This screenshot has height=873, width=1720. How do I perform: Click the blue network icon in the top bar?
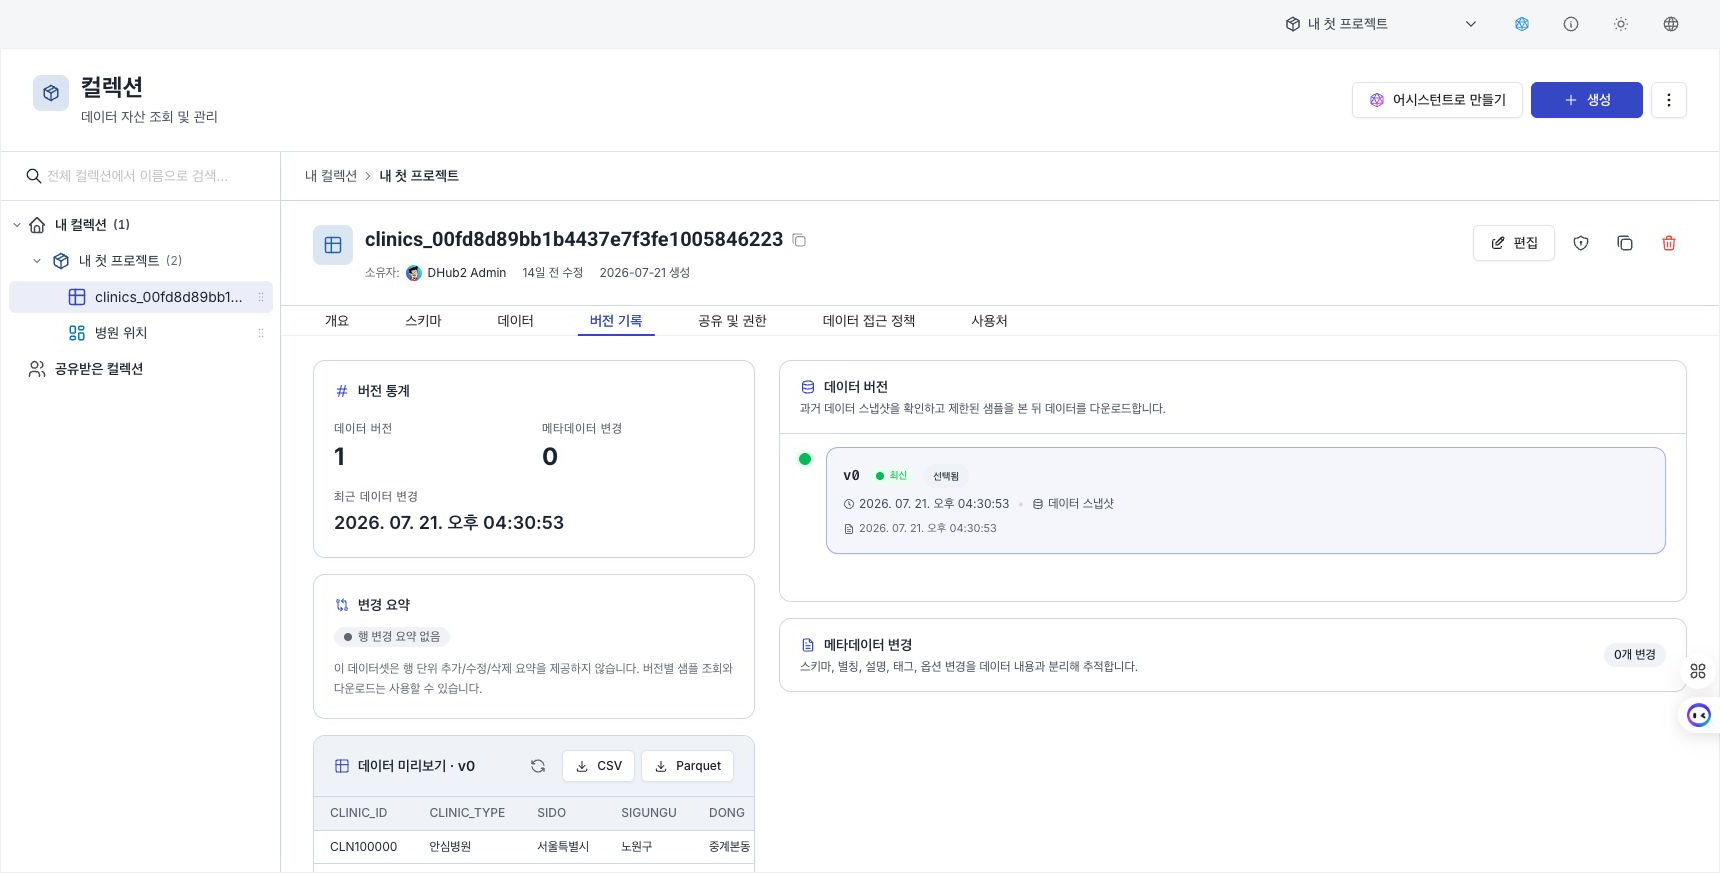coord(1522,24)
